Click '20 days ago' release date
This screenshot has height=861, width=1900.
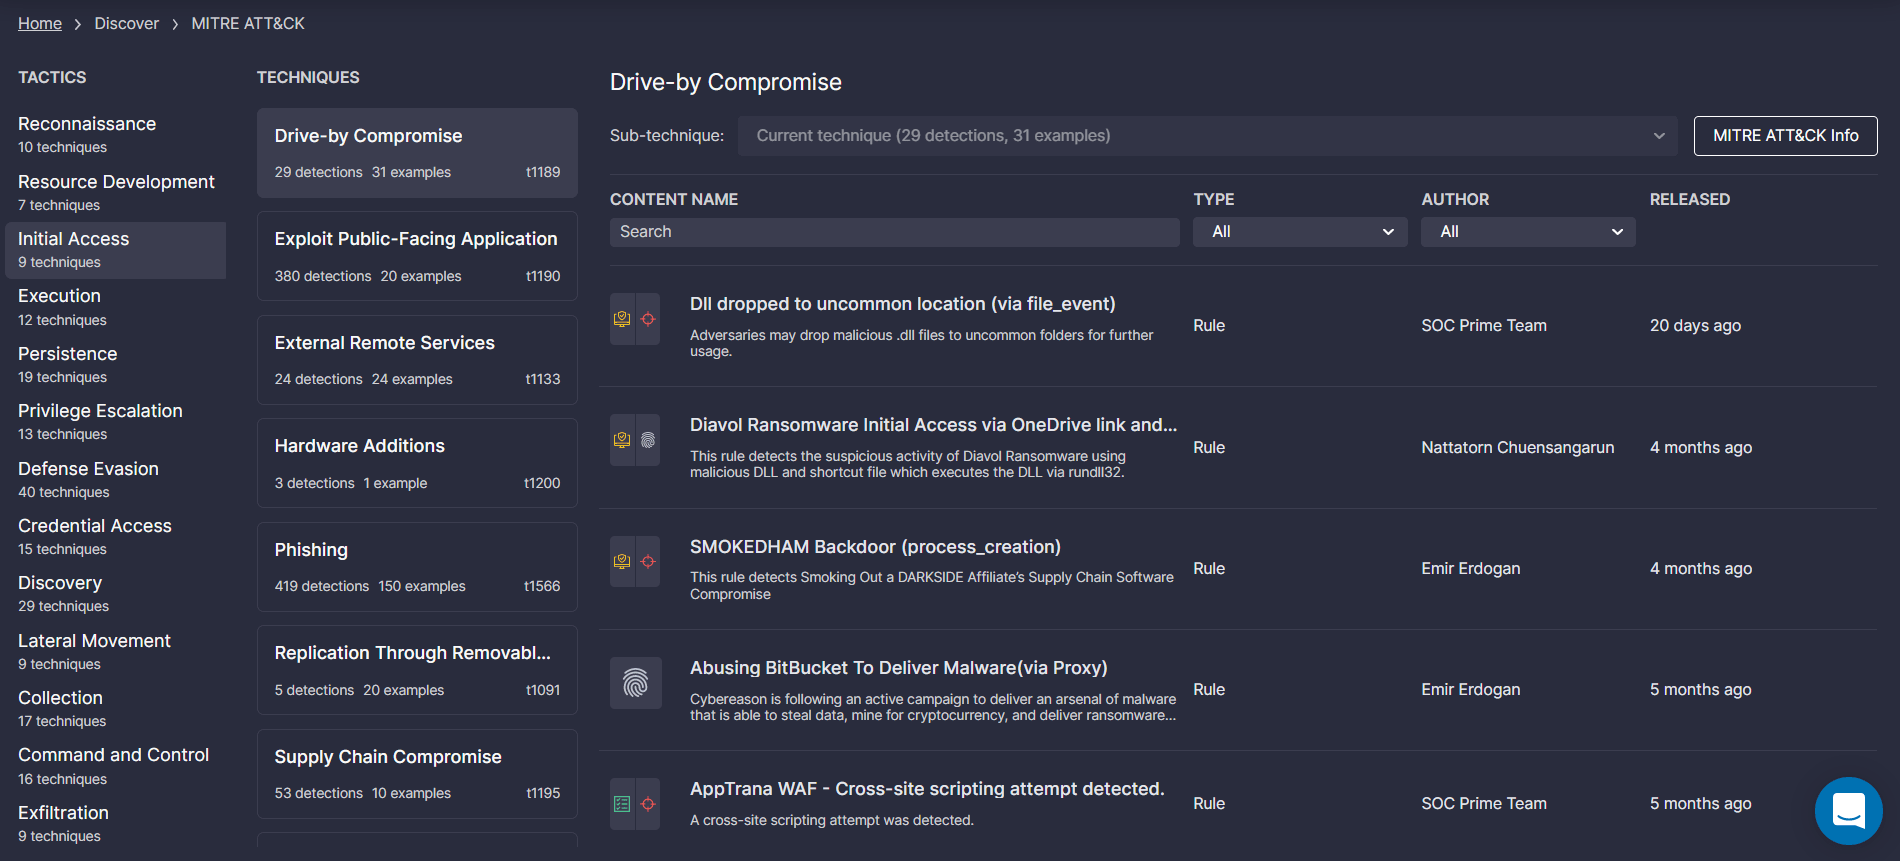1695,325
